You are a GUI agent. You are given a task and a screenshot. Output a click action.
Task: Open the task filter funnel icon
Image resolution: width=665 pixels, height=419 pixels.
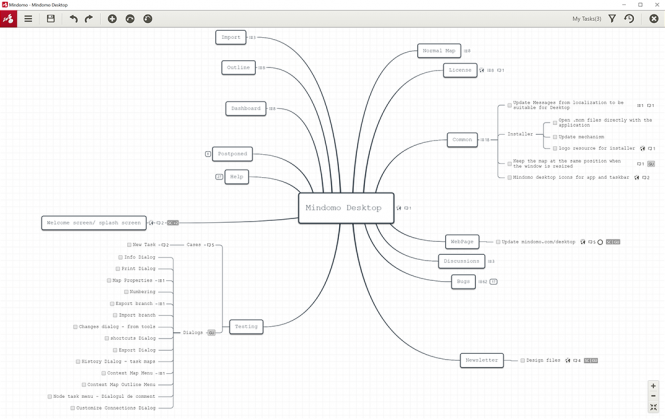[x=612, y=19]
